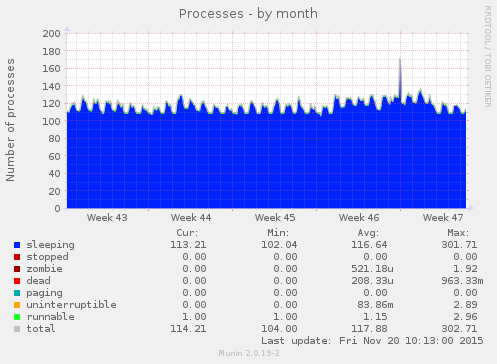Viewport: 497px width, 364px height.
Task: Click zombie average value 521.18u
Action: click(372, 269)
